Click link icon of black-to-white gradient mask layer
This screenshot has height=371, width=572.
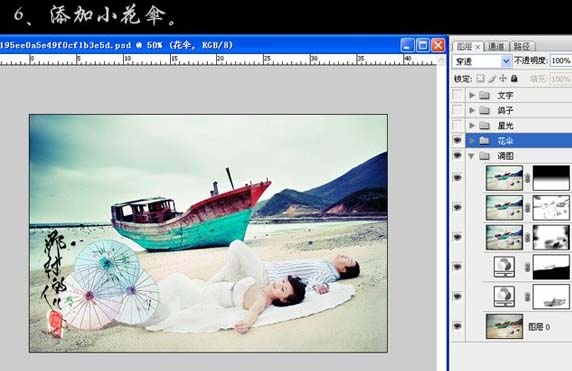coord(527,178)
